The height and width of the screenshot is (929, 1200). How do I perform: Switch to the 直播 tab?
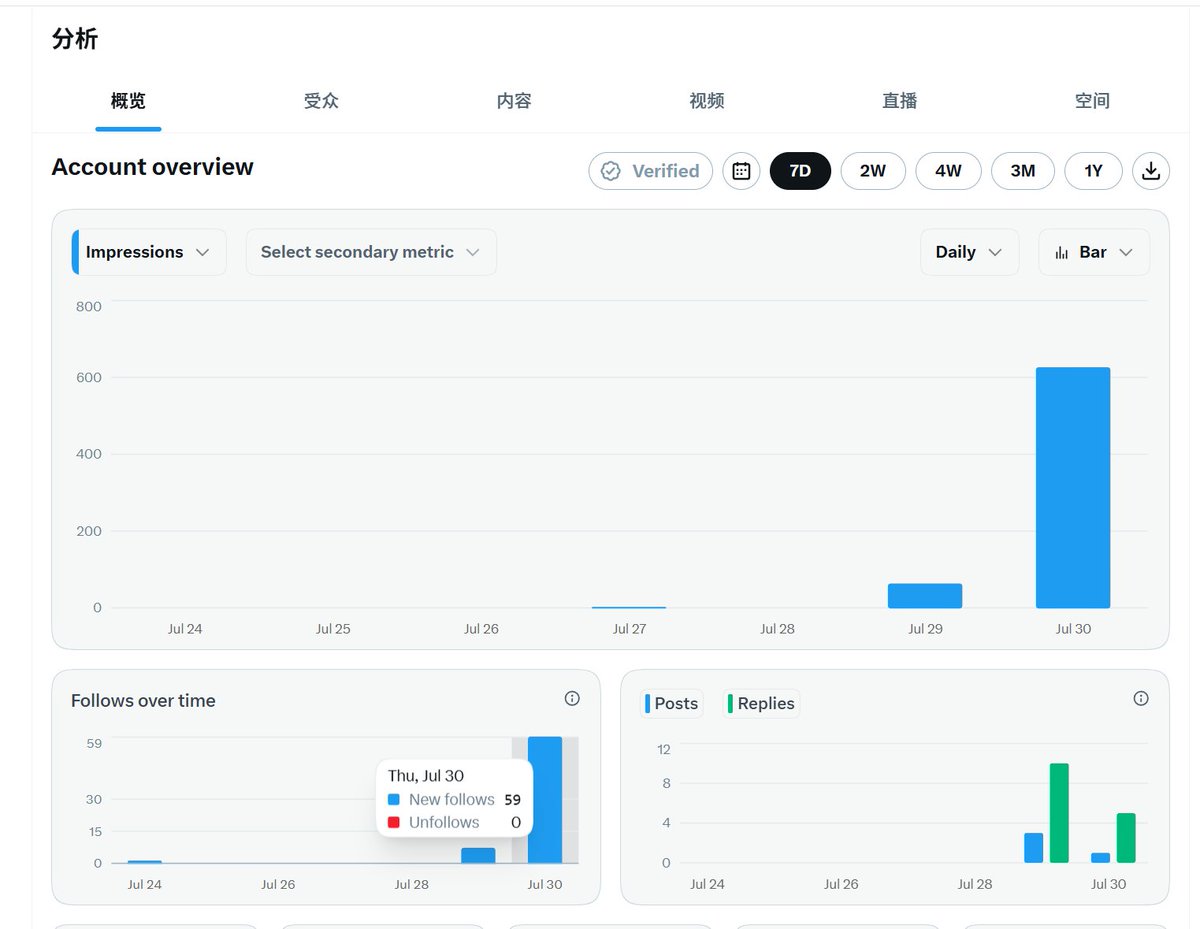[x=900, y=101]
